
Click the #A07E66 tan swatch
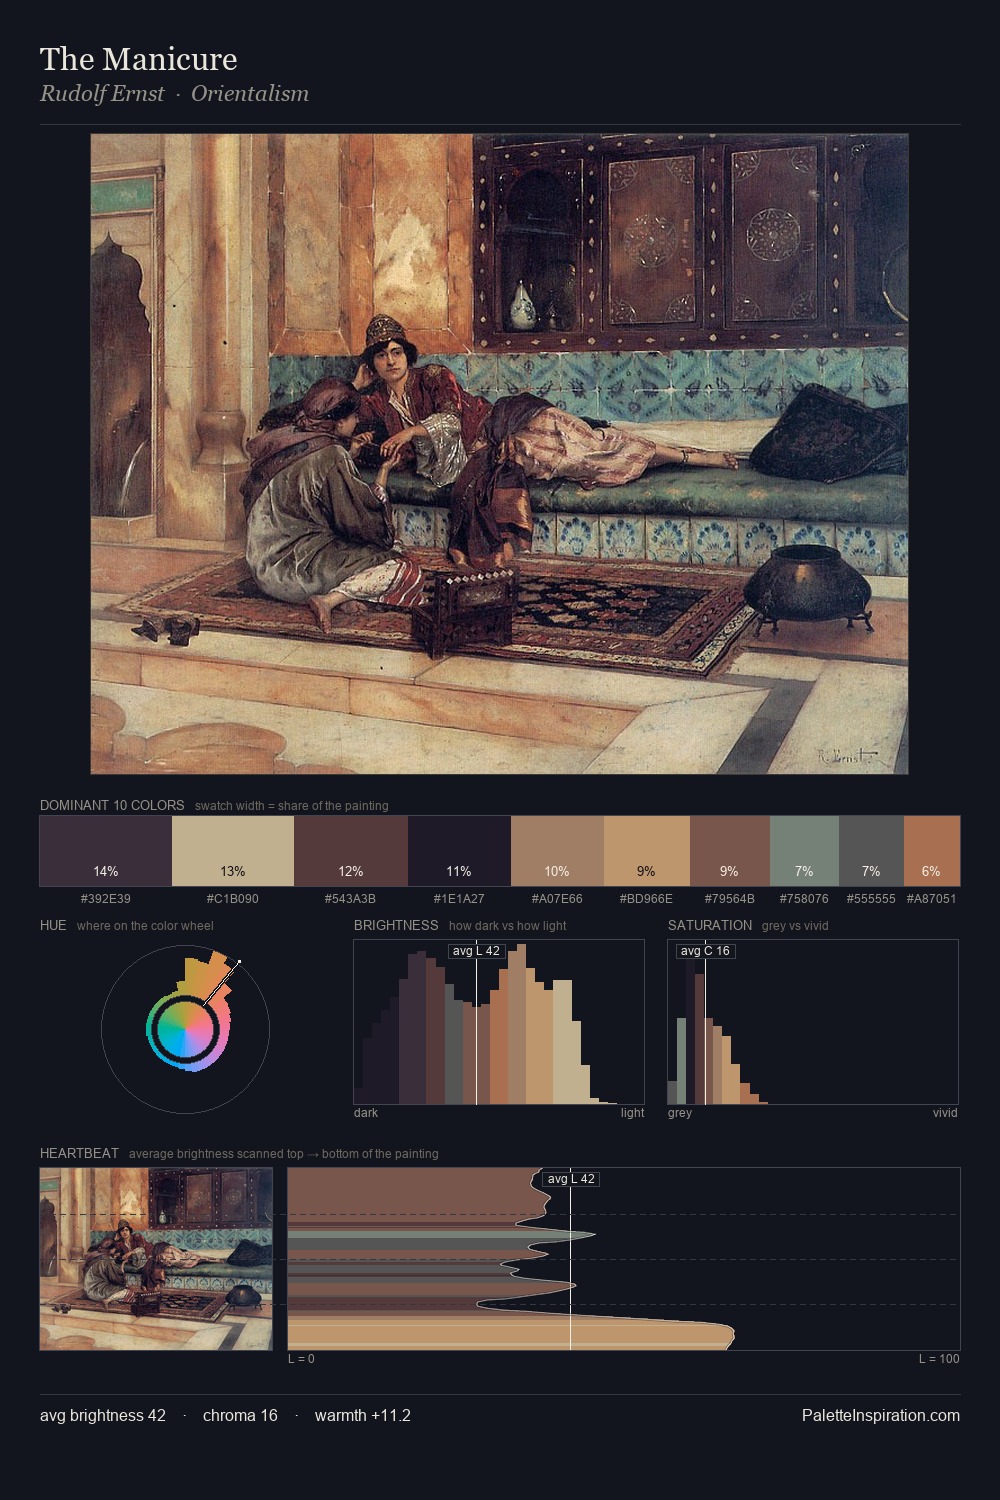[557, 851]
